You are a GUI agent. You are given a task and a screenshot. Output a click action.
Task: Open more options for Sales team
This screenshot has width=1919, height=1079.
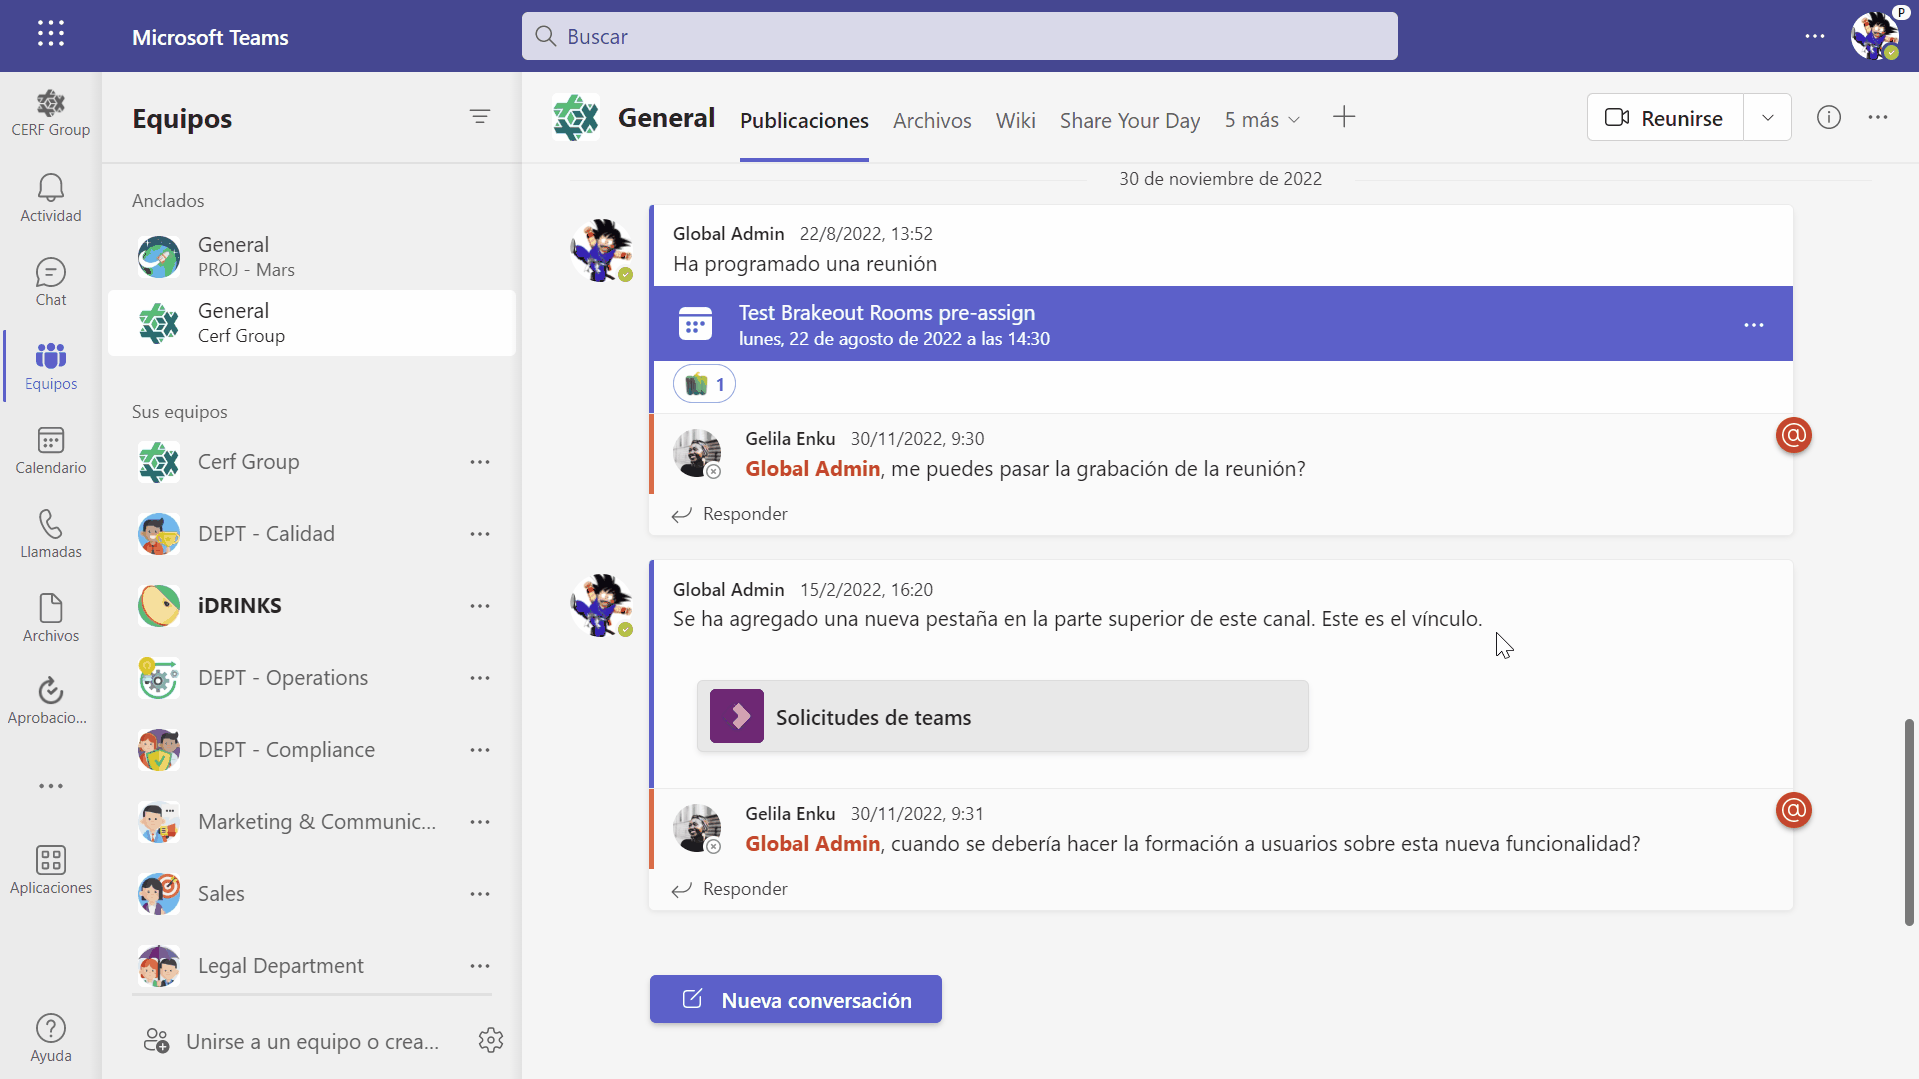coord(480,894)
